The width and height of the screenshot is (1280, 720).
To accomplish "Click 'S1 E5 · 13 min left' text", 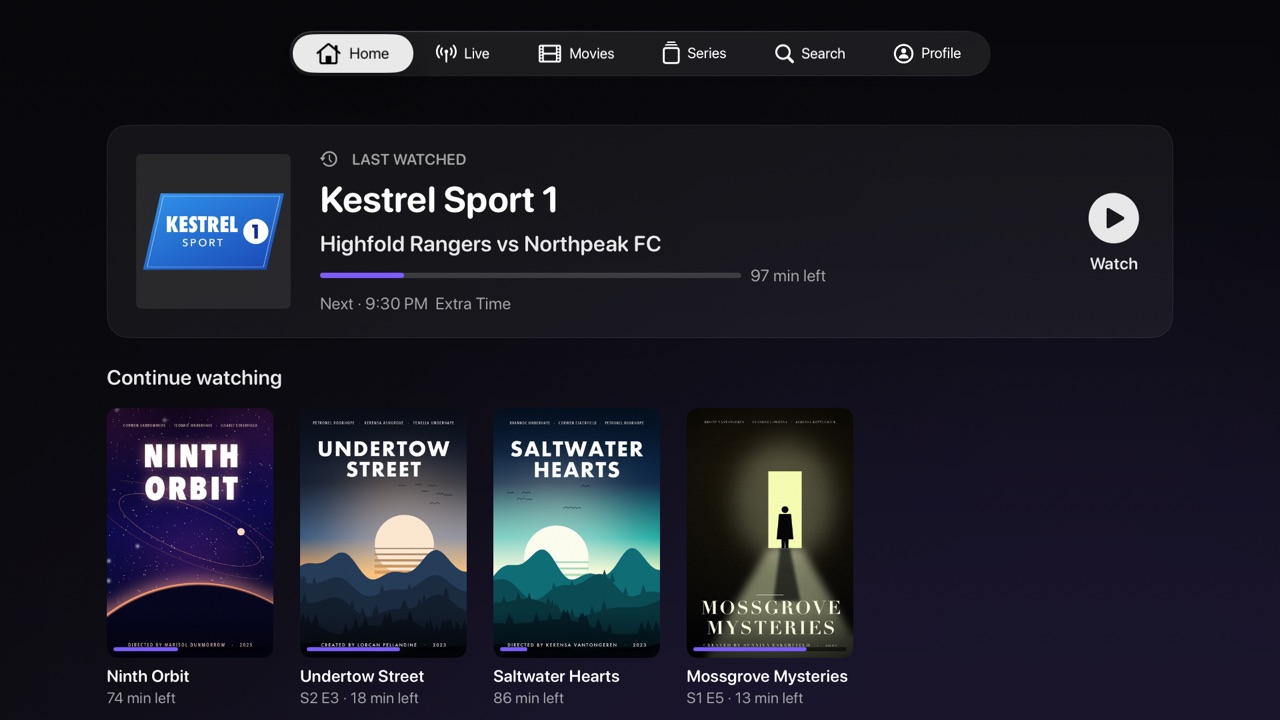I will [745, 698].
